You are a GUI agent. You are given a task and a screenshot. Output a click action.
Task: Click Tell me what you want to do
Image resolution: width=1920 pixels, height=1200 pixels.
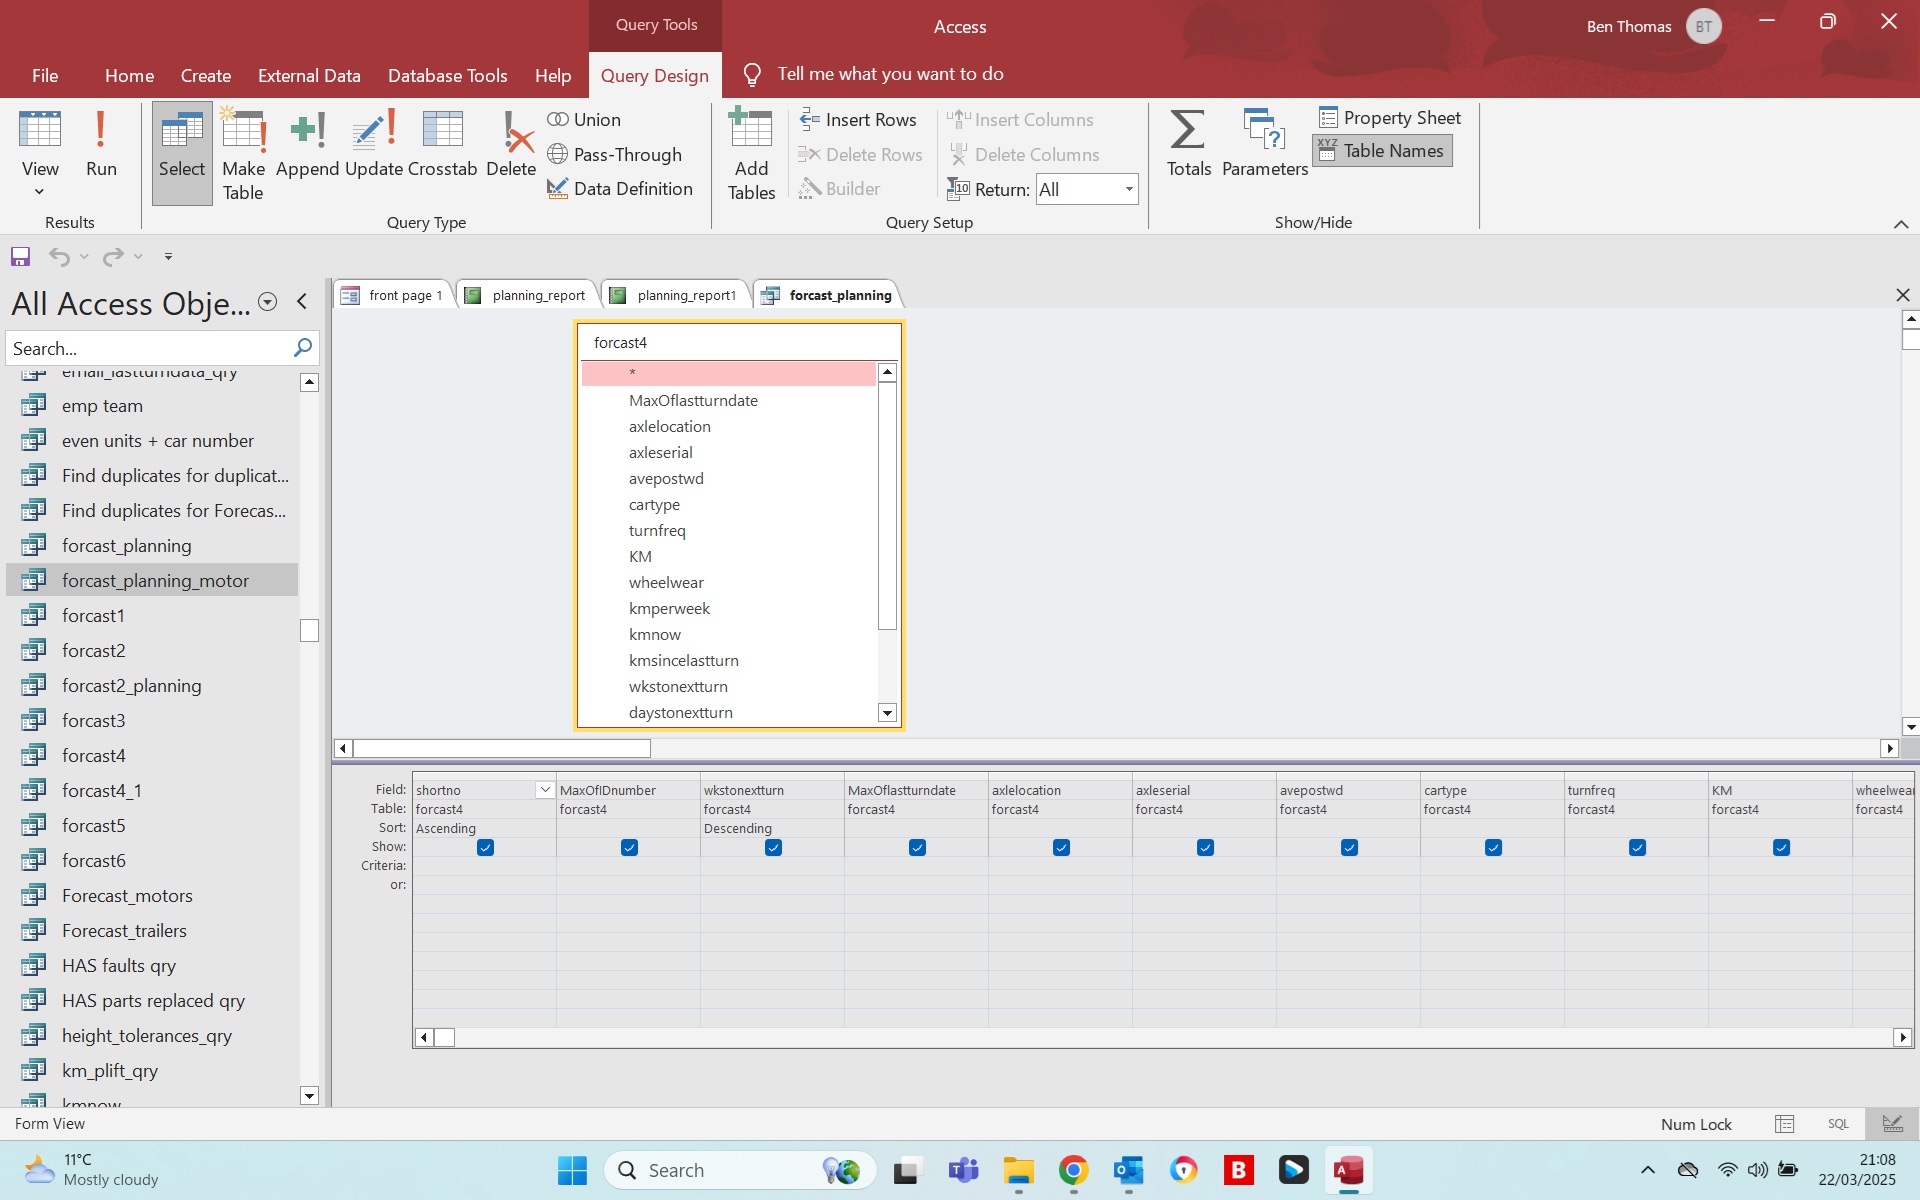890,74
